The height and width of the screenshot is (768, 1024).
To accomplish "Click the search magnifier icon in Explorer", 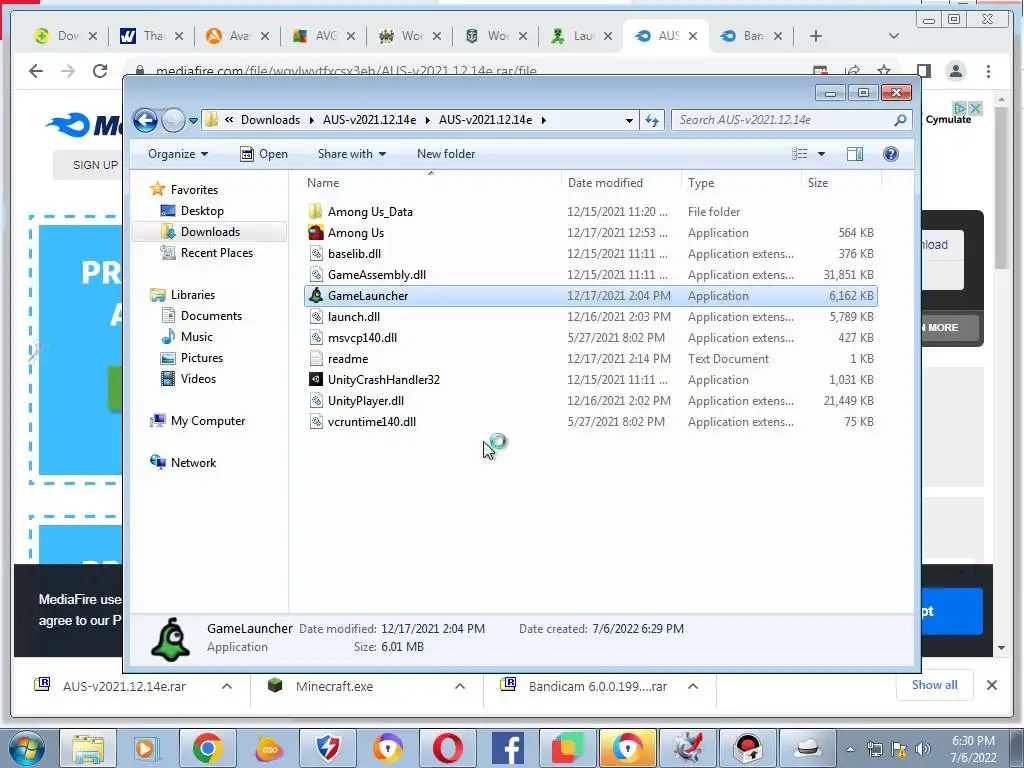I will click(x=900, y=120).
